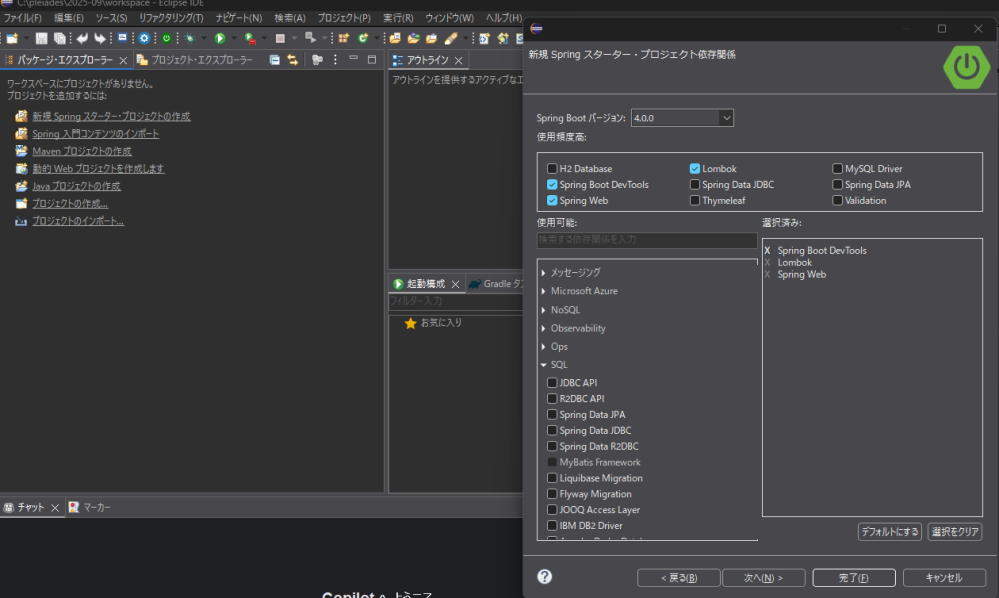
Task: Open the 編集(E) menu
Action: [69, 18]
